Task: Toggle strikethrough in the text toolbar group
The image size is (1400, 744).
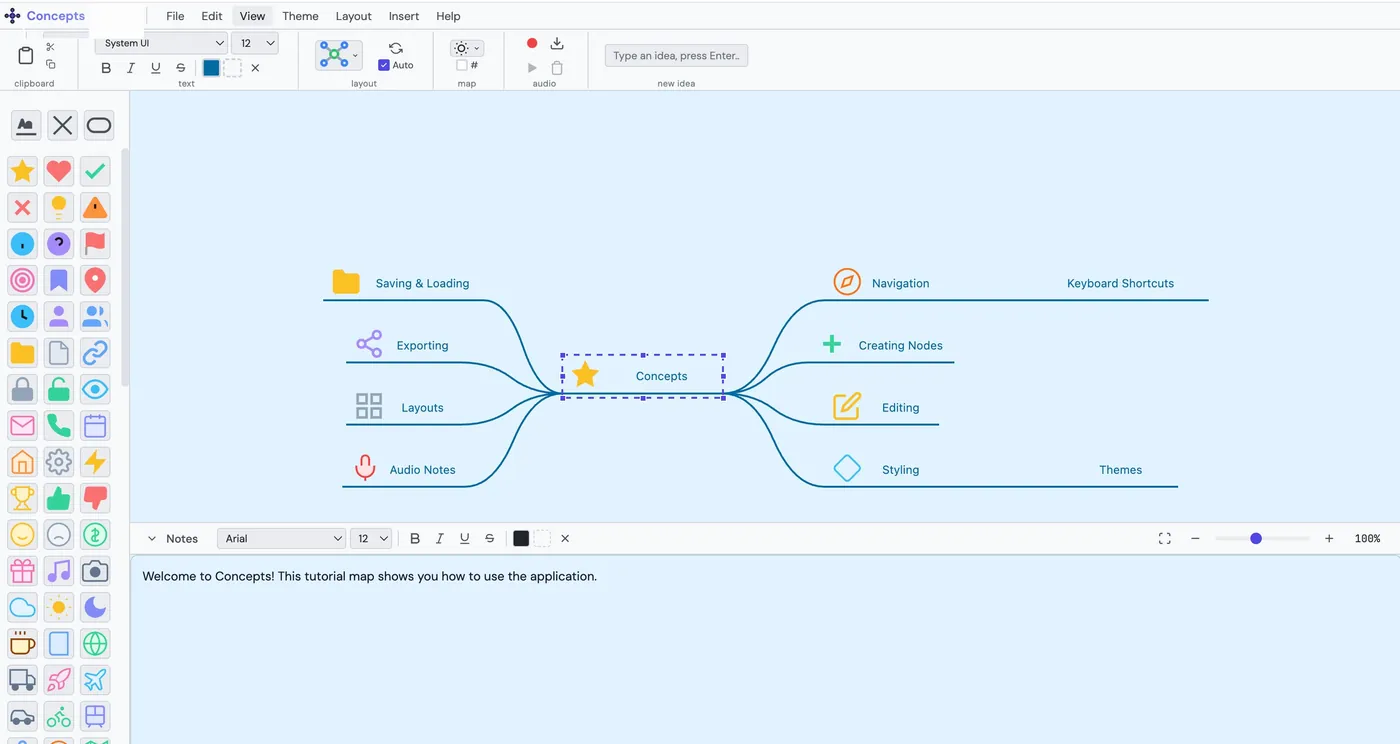Action: [181, 68]
